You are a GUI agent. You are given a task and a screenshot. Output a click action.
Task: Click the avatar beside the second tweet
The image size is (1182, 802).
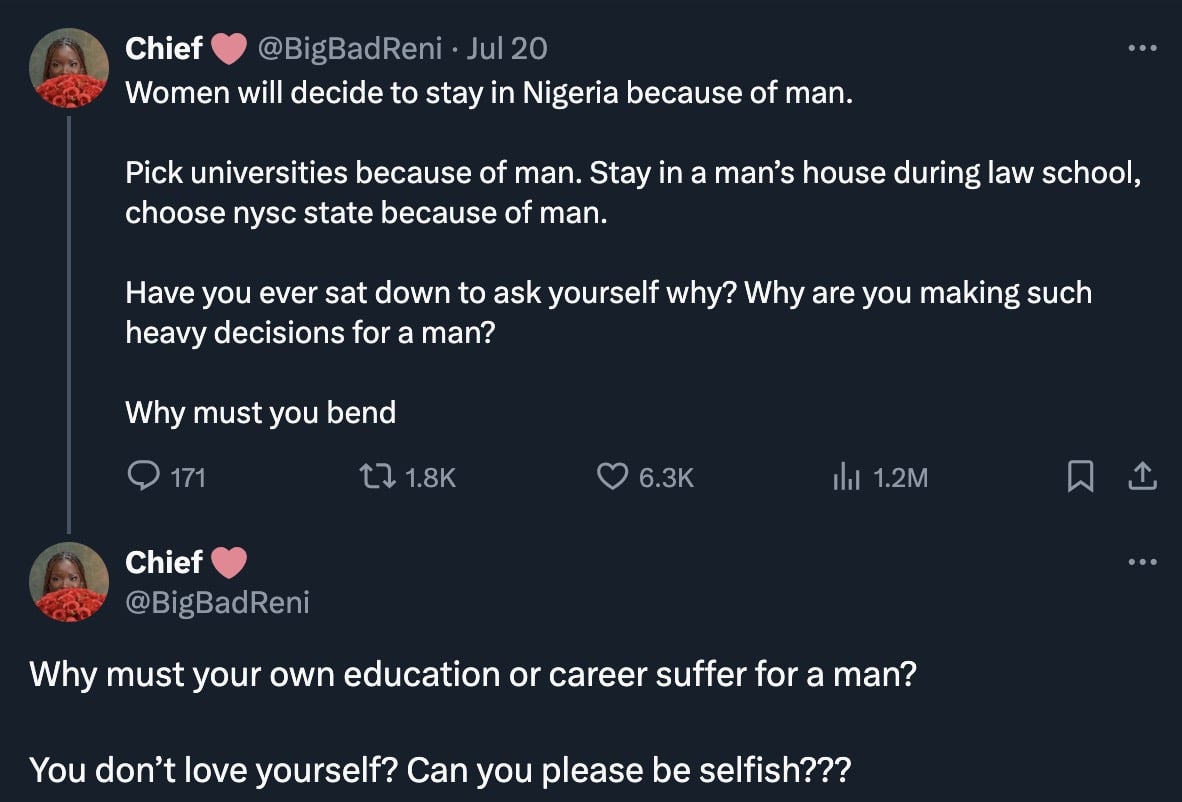click(69, 582)
